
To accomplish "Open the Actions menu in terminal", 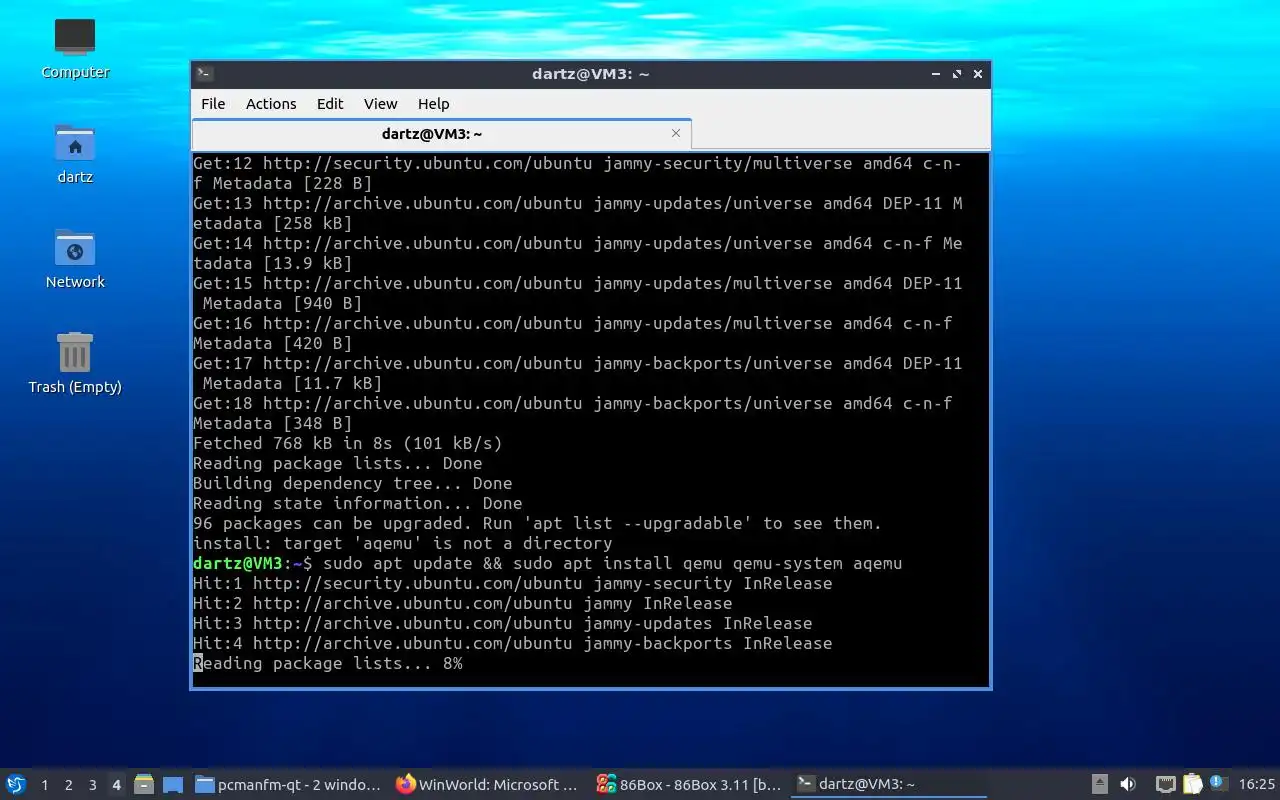I will [271, 104].
